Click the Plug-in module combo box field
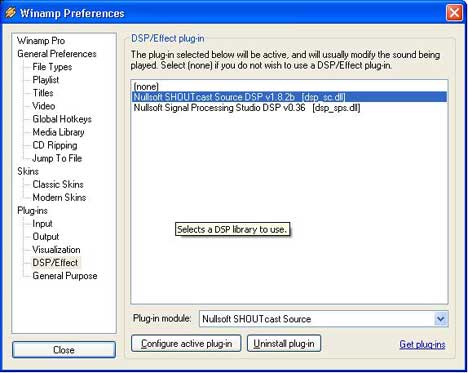Screen dimensions: 468x373 coord(323,319)
